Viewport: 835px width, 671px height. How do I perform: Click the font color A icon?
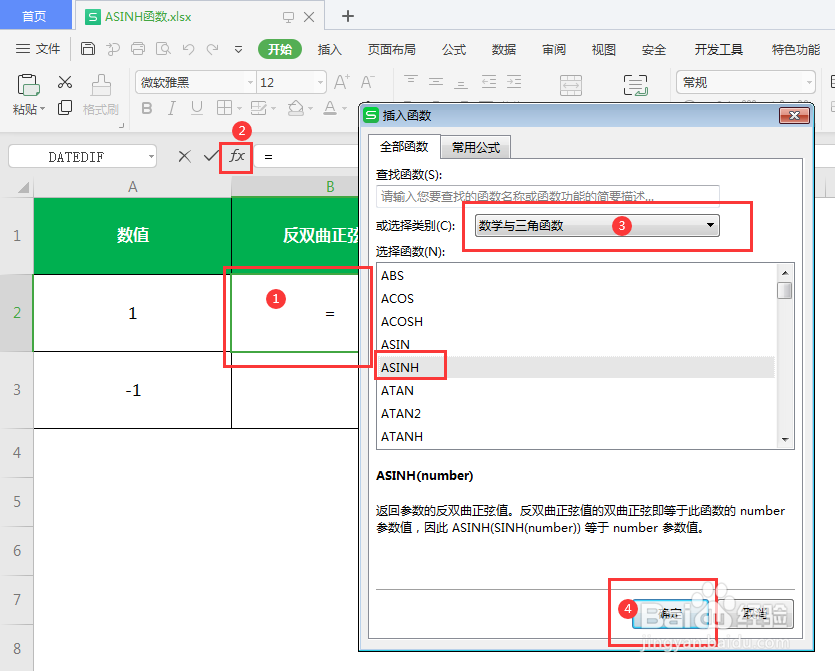tap(330, 108)
